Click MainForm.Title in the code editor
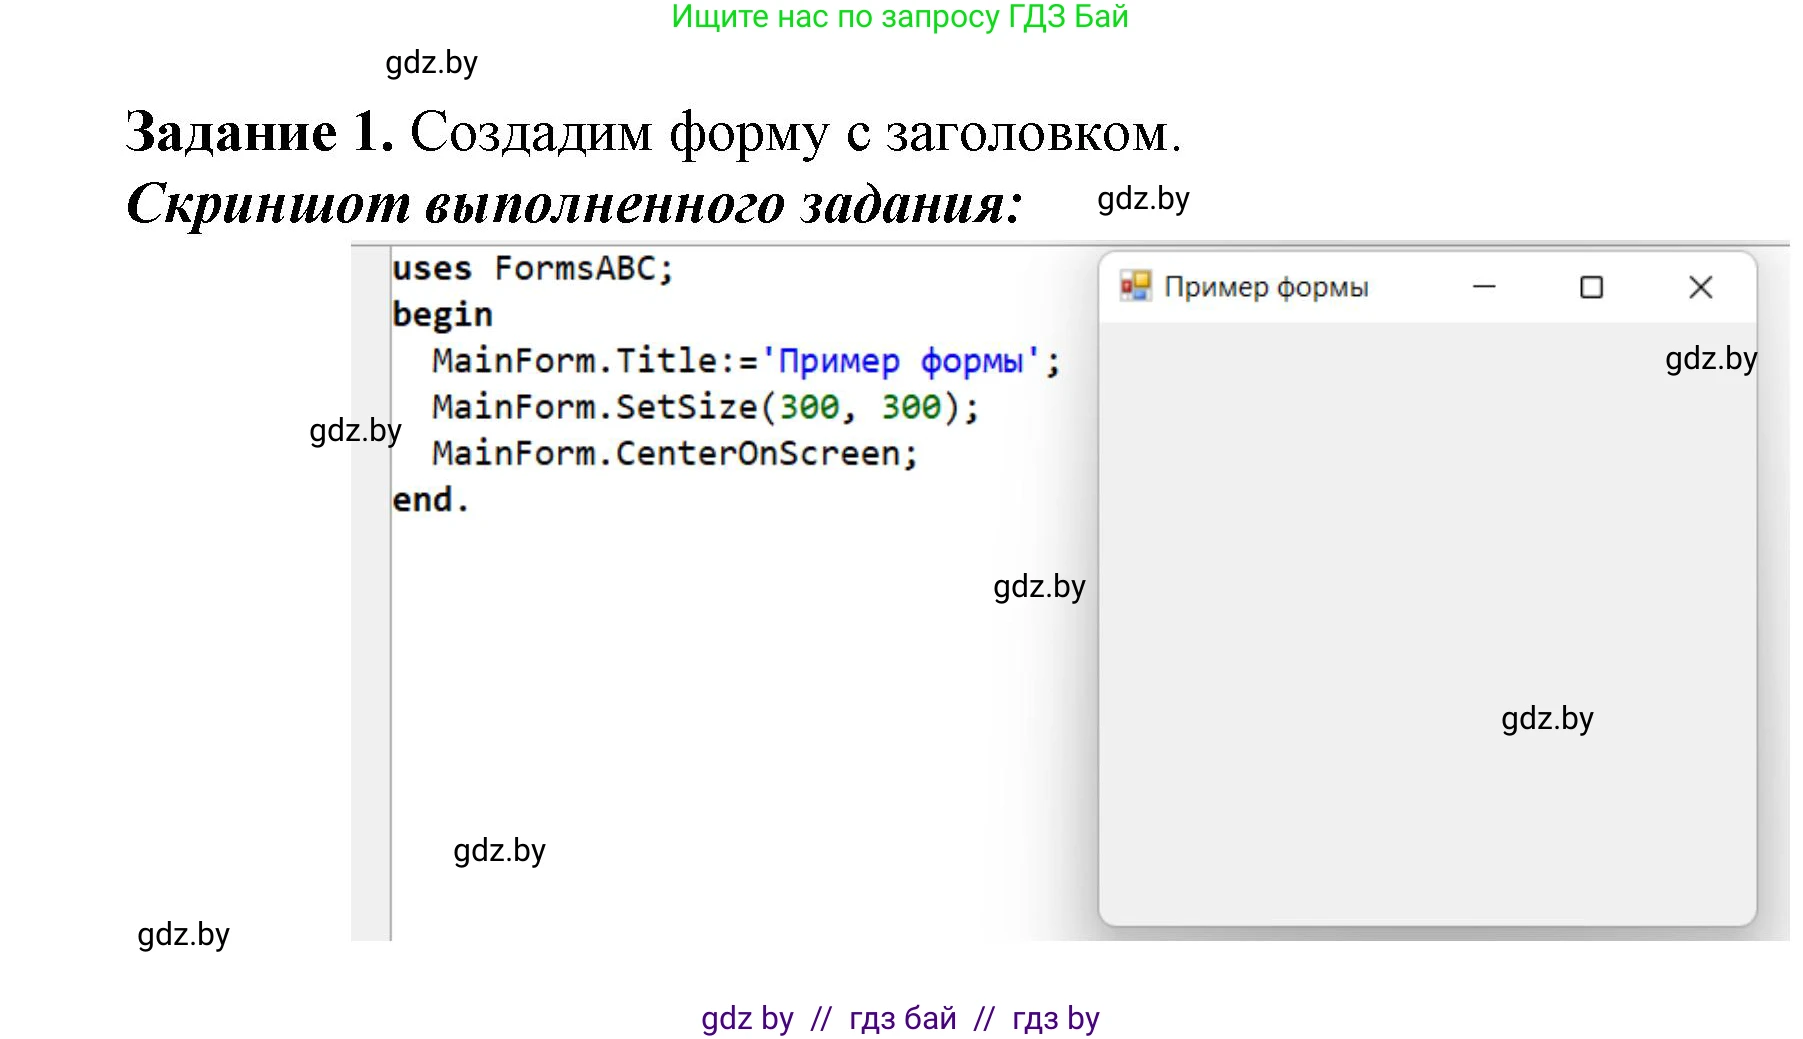Image resolution: width=1803 pixels, height=1039 pixels. click(575, 361)
